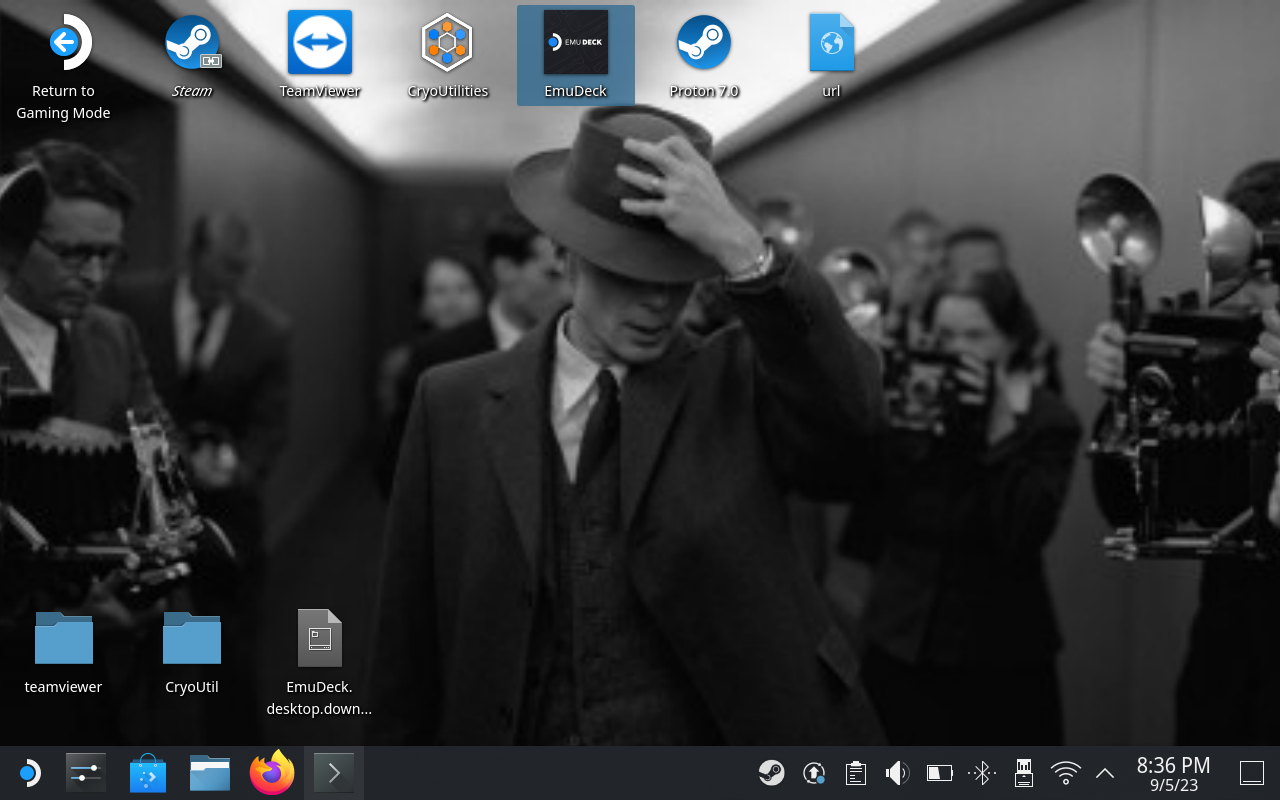Toggle Bluetooth from the system tray
Viewport: 1280px width, 800px height.
[x=981, y=773]
